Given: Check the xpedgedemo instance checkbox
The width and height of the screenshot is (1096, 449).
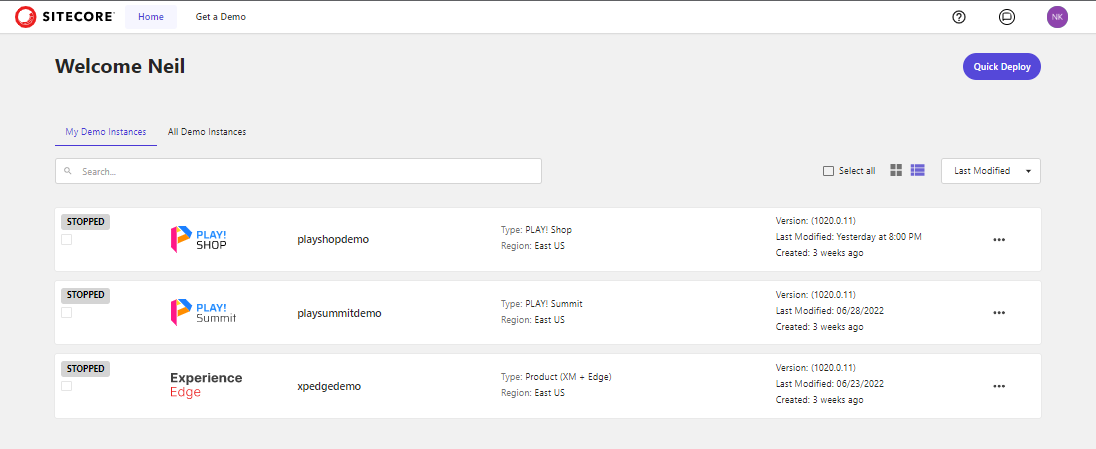Looking at the screenshot, I should click(67, 386).
